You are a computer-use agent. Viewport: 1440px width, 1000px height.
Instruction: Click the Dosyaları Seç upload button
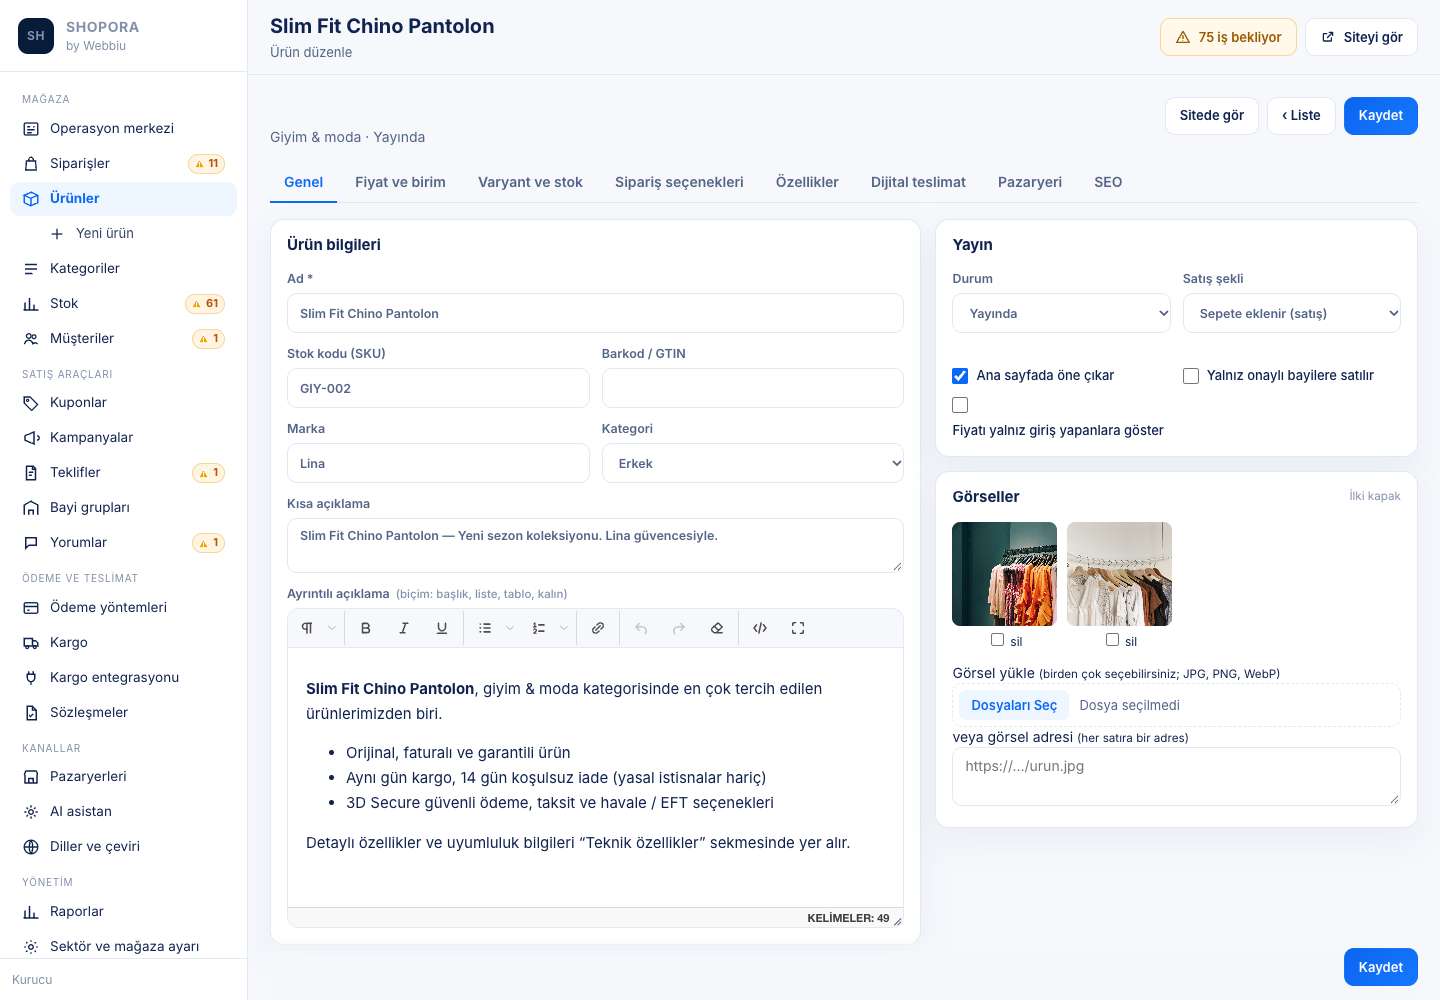[1014, 705]
